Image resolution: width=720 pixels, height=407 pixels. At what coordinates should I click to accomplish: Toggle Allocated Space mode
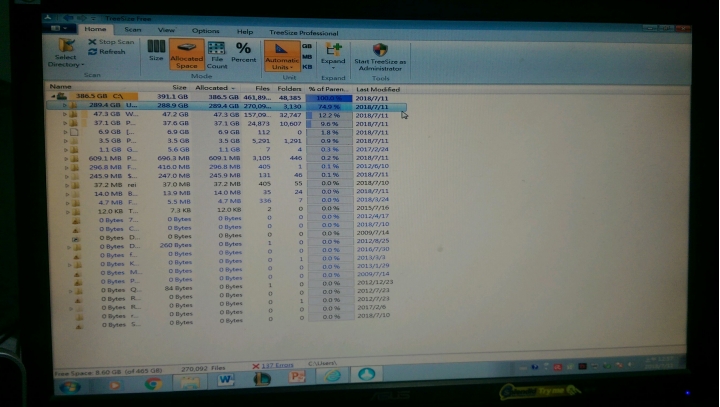tap(186, 55)
